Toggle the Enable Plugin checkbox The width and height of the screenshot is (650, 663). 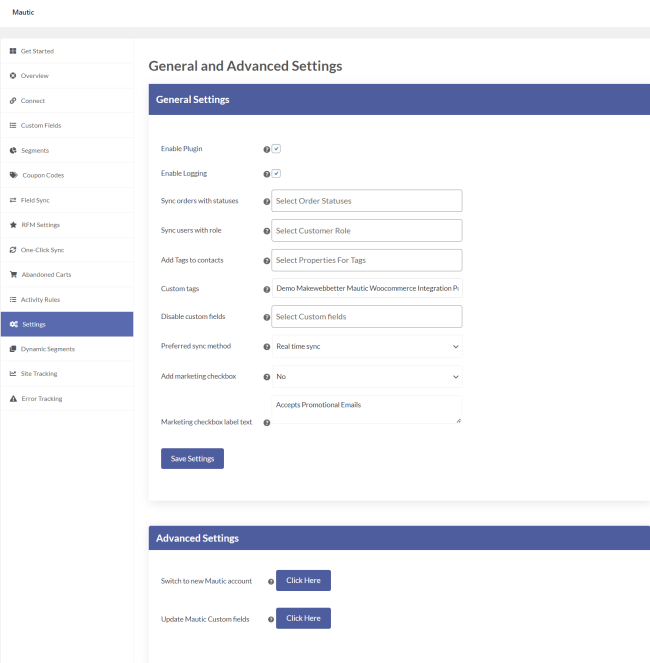click(276, 149)
